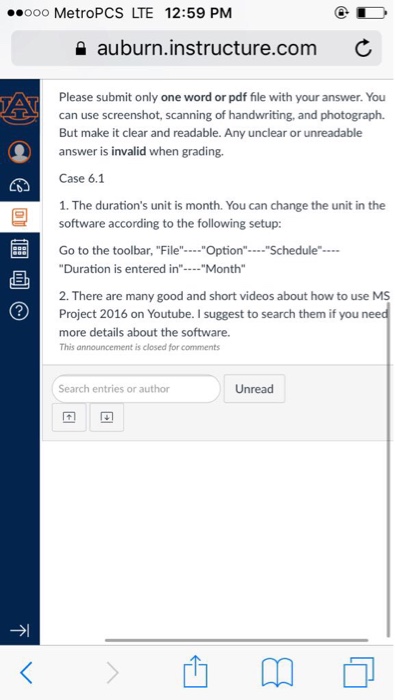Open the Safari bookmarks book icon
The width and height of the screenshot is (395, 700).
pyautogui.click(x=277, y=672)
